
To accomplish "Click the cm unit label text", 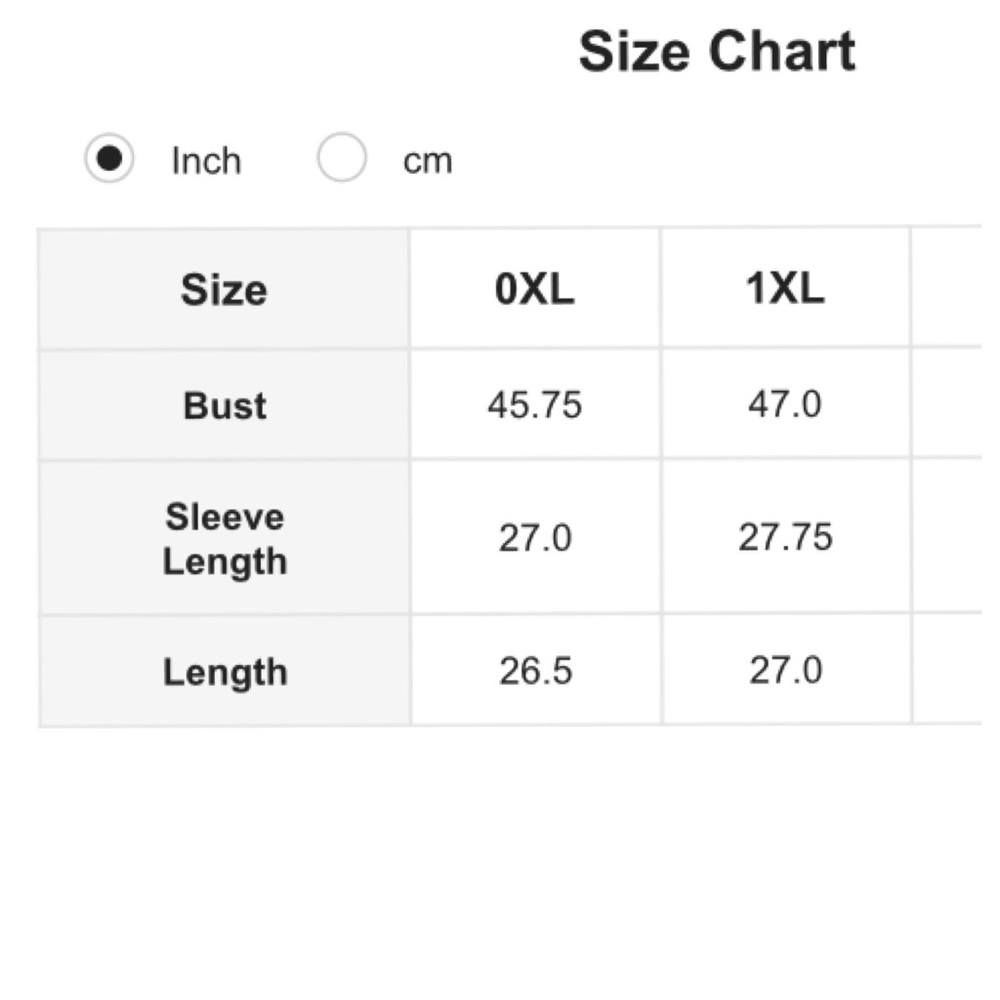I will (x=427, y=161).
